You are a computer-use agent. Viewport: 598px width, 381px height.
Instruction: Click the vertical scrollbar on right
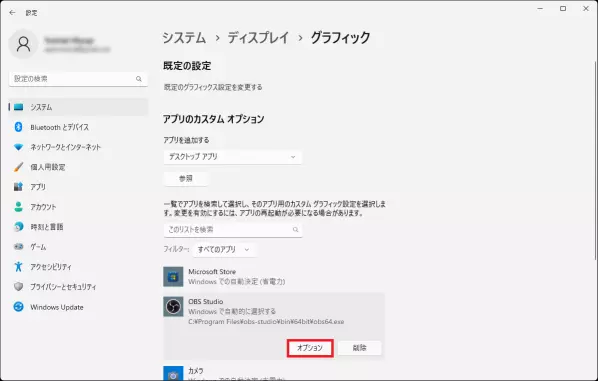[x=595, y=160]
